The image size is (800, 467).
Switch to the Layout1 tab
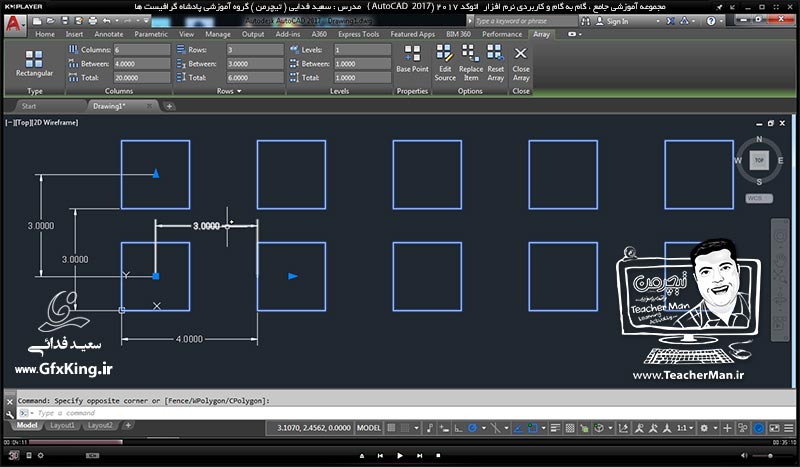62,425
